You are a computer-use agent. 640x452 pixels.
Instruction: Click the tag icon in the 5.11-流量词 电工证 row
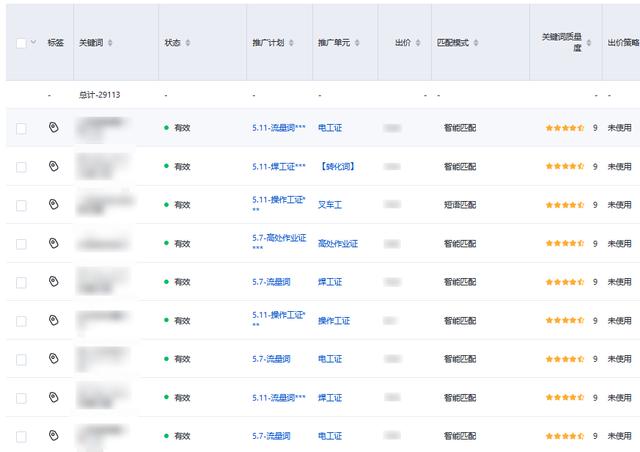point(53,127)
